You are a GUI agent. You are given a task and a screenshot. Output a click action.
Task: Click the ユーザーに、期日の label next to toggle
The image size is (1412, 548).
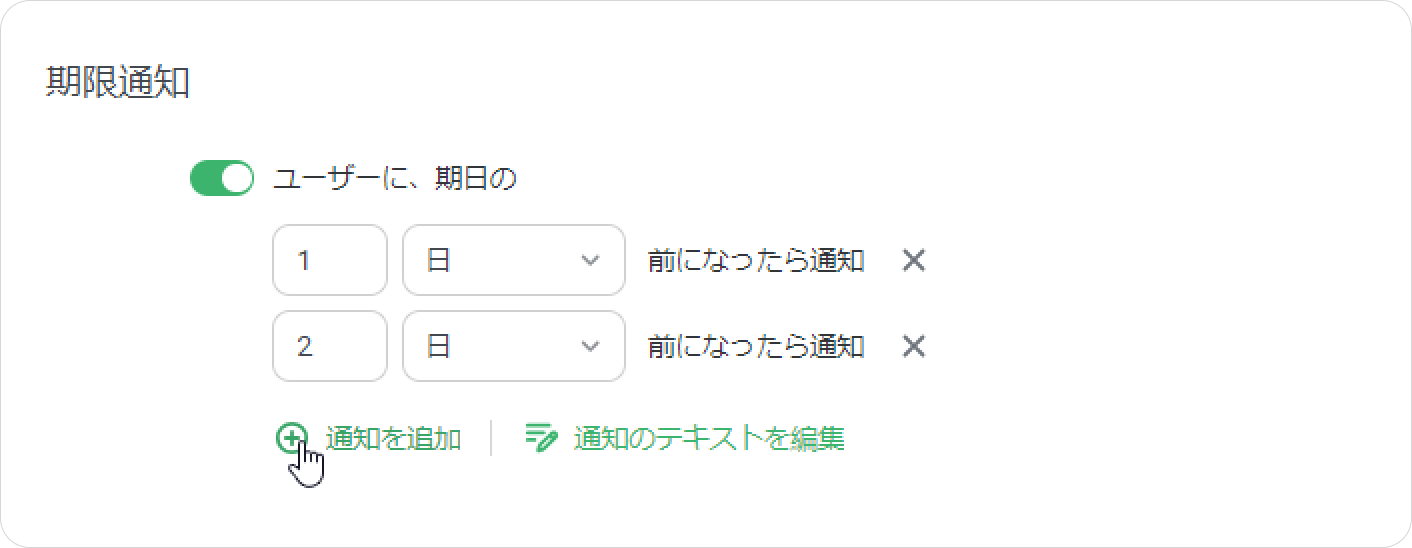(395, 179)
